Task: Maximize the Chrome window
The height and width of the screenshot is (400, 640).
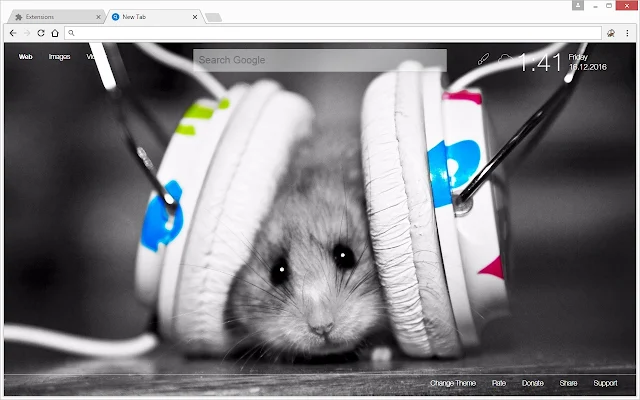Action: tap(609, 6)
